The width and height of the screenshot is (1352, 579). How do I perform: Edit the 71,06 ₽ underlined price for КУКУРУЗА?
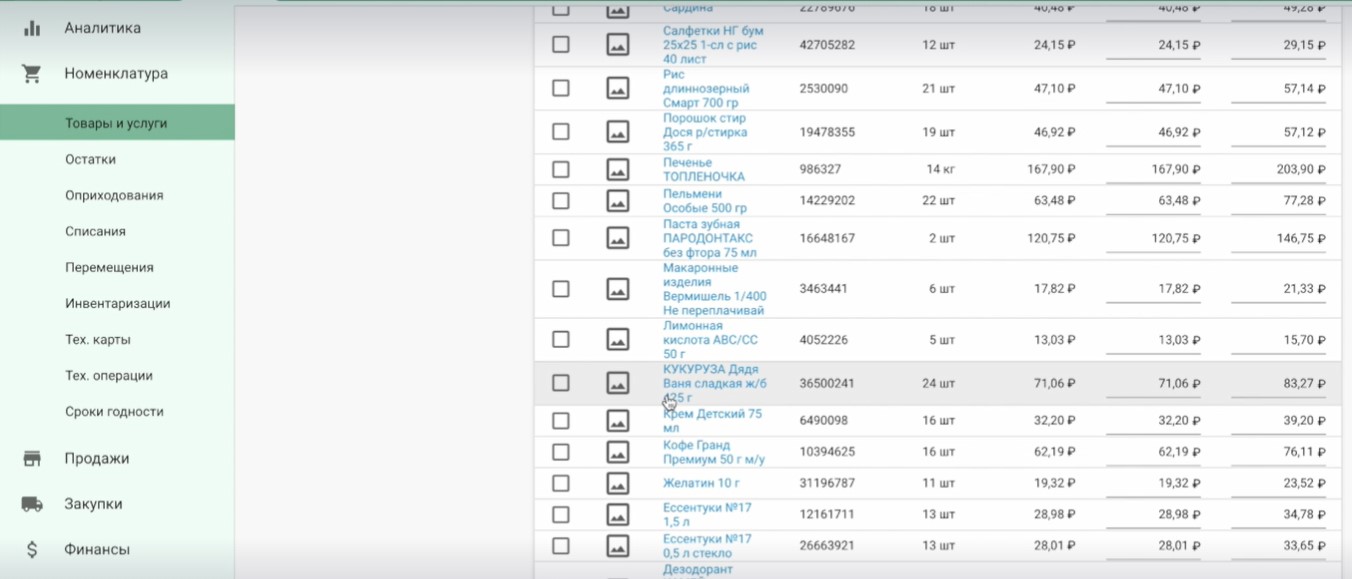[x=1154, y=383]
